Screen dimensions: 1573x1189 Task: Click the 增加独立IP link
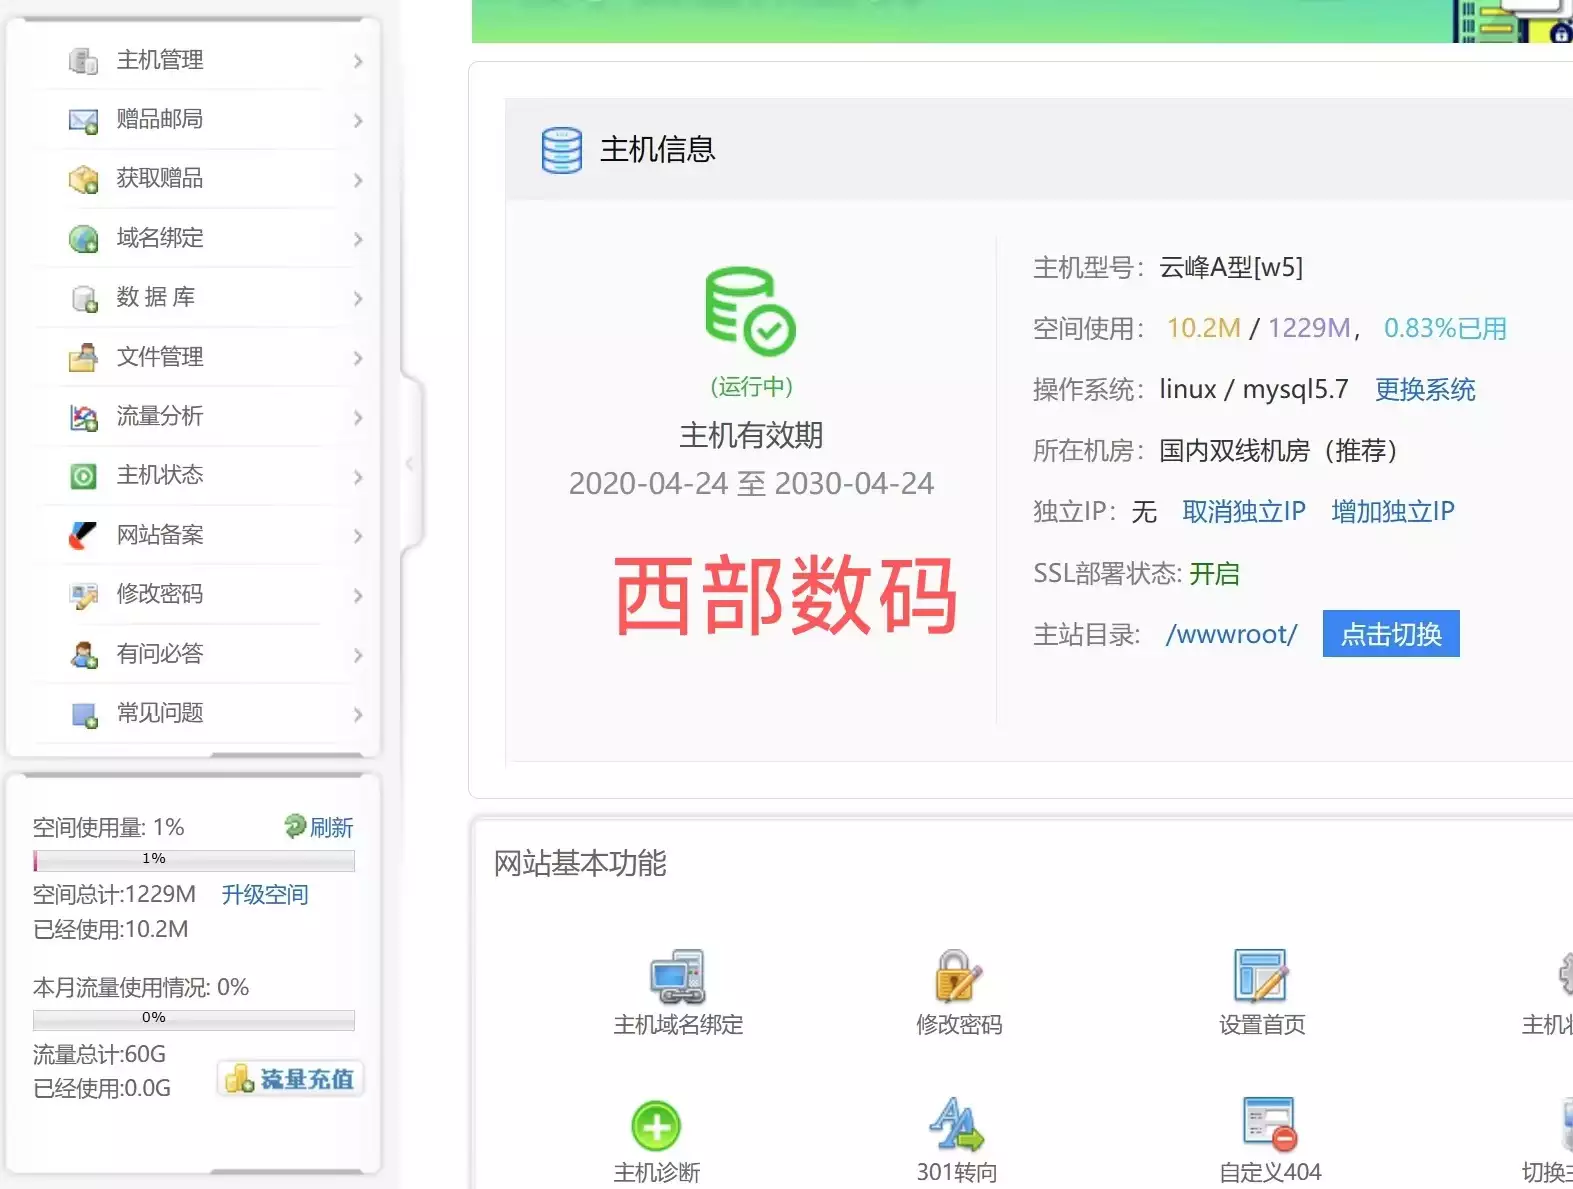(x=1393, y=512)
